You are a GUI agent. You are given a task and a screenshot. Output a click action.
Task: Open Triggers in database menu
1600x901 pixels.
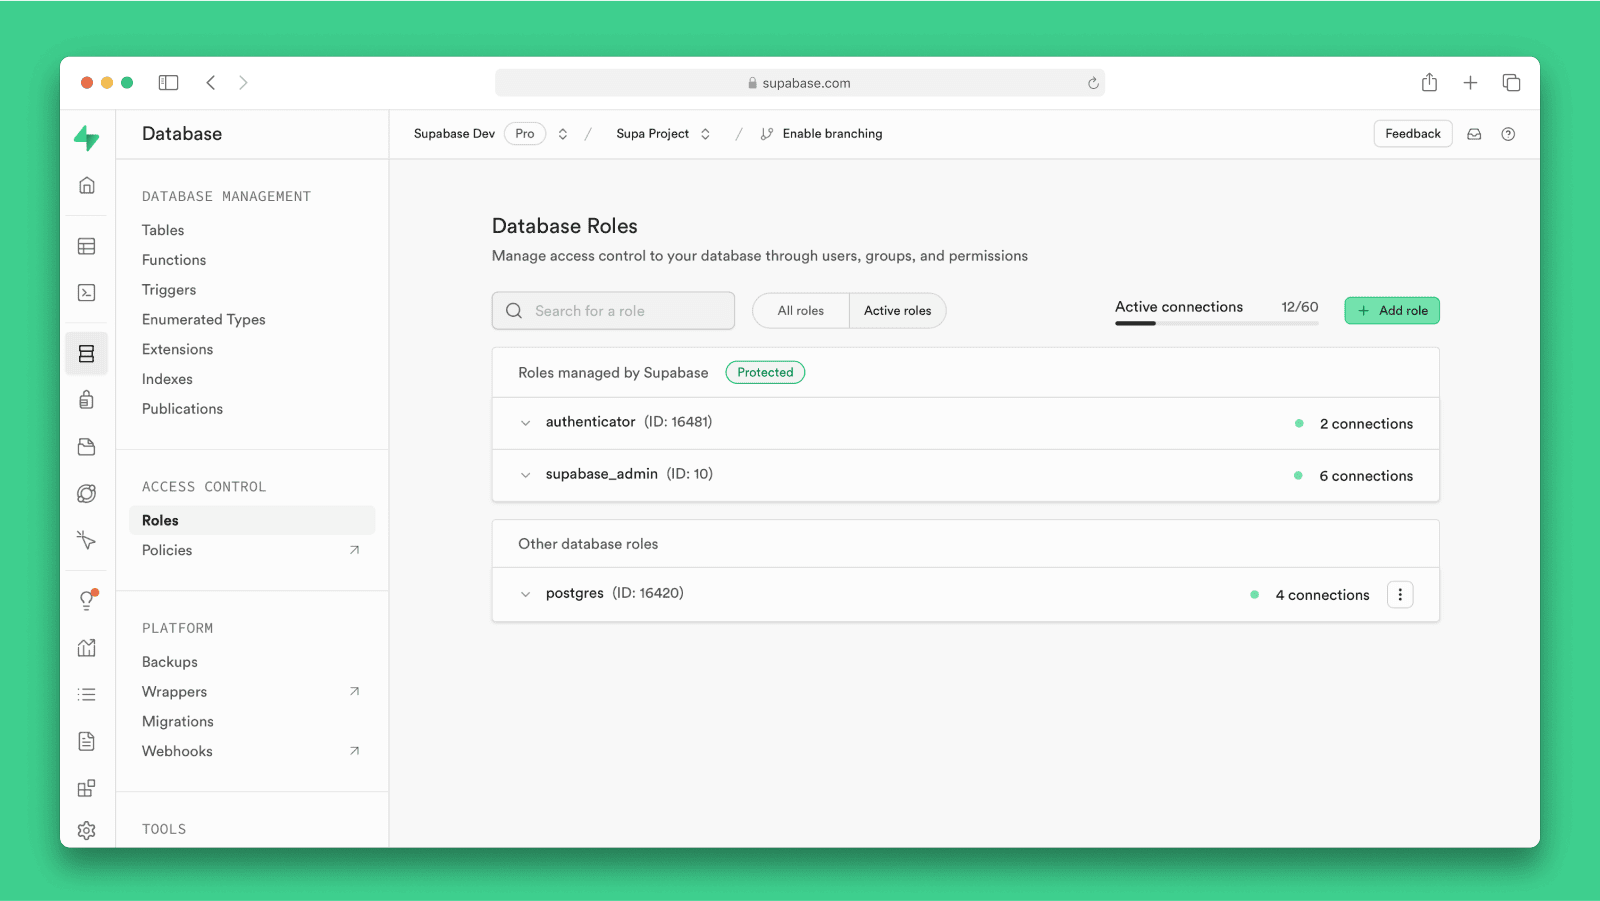point(169,290)
